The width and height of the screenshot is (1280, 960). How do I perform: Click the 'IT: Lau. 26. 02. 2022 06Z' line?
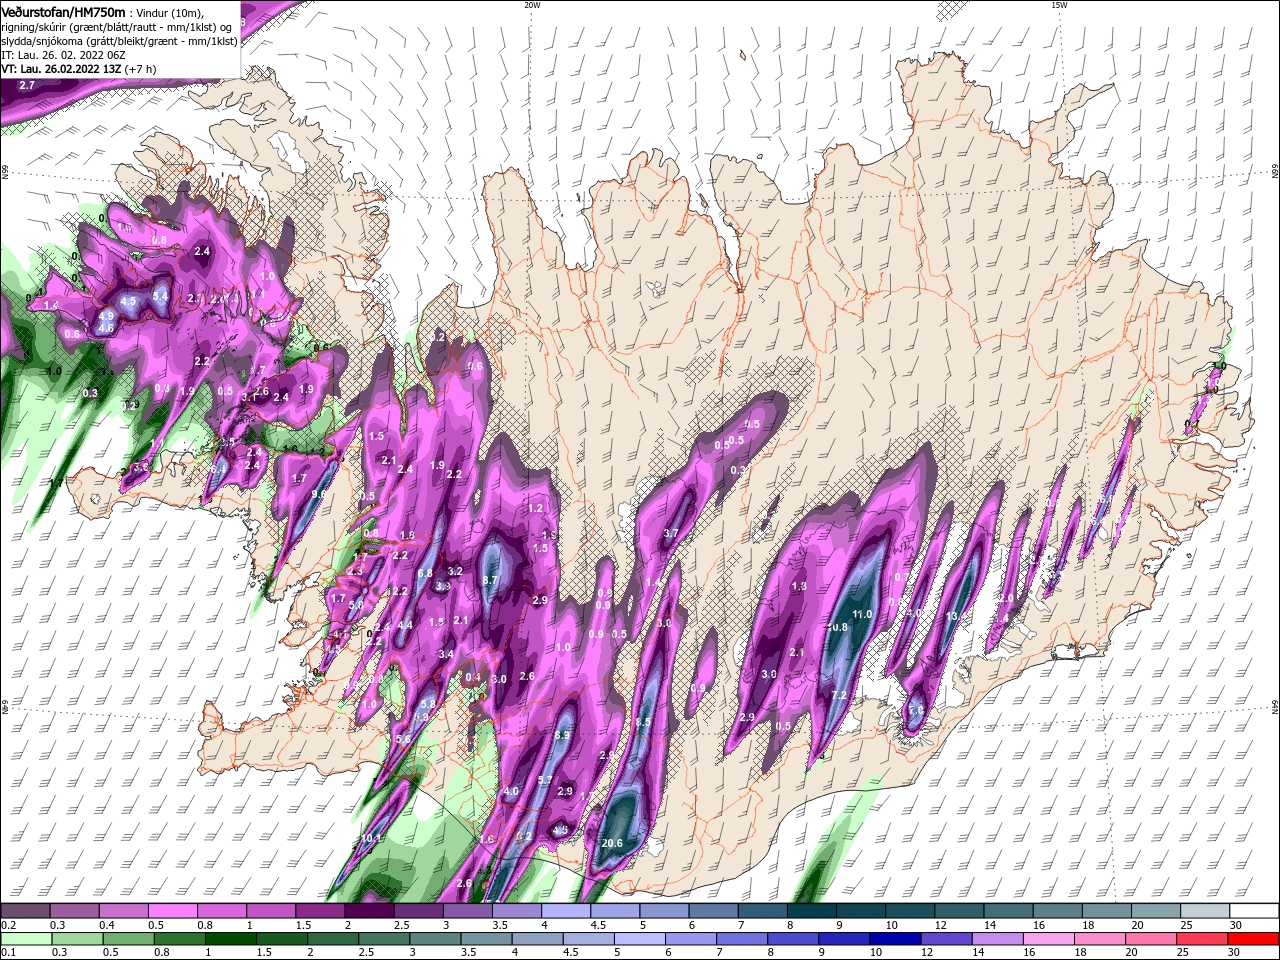click(63, 55)
